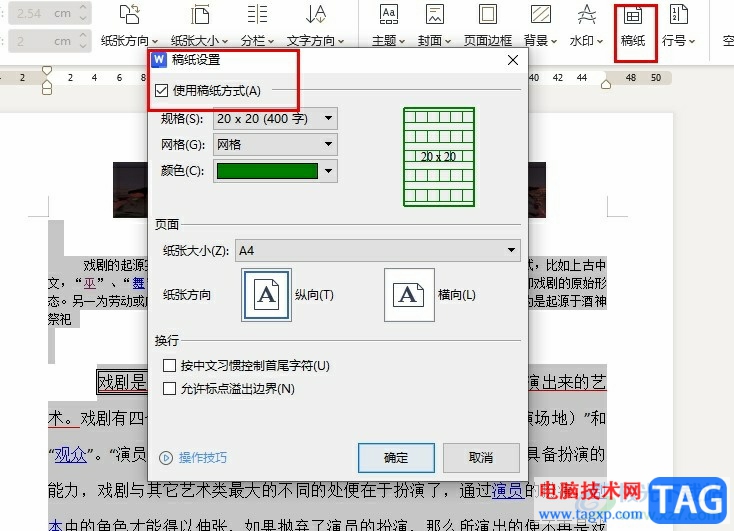Decrease the 2 cm margin stepper
This screenshot has height=531, width=734.
(x=83, y=46)
